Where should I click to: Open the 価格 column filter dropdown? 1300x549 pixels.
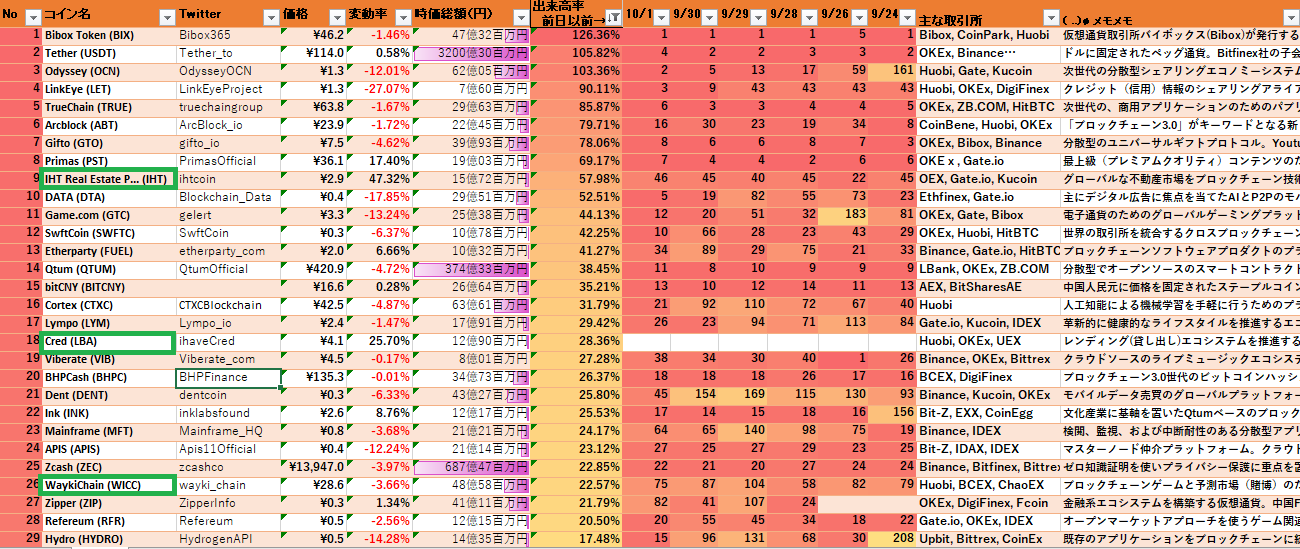[336, 17]
